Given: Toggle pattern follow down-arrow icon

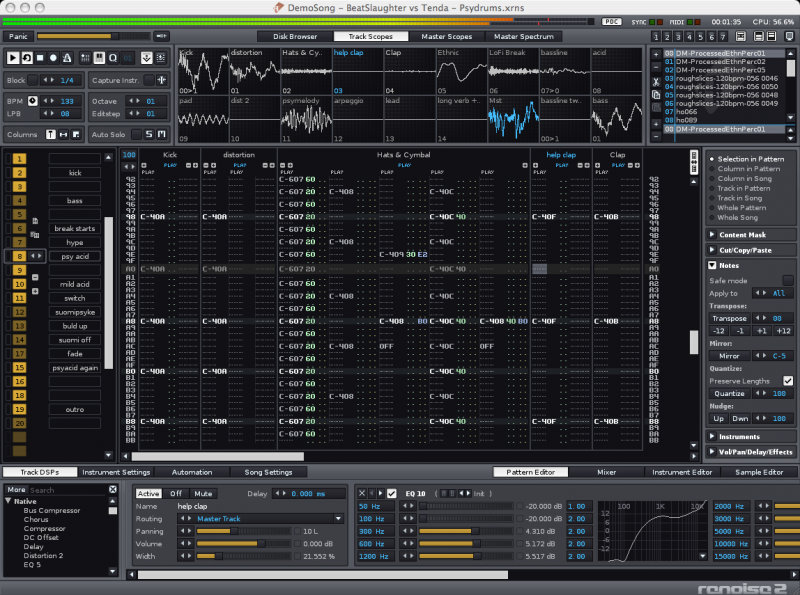Looking at the screenshot, I should (x=146, y=58).
